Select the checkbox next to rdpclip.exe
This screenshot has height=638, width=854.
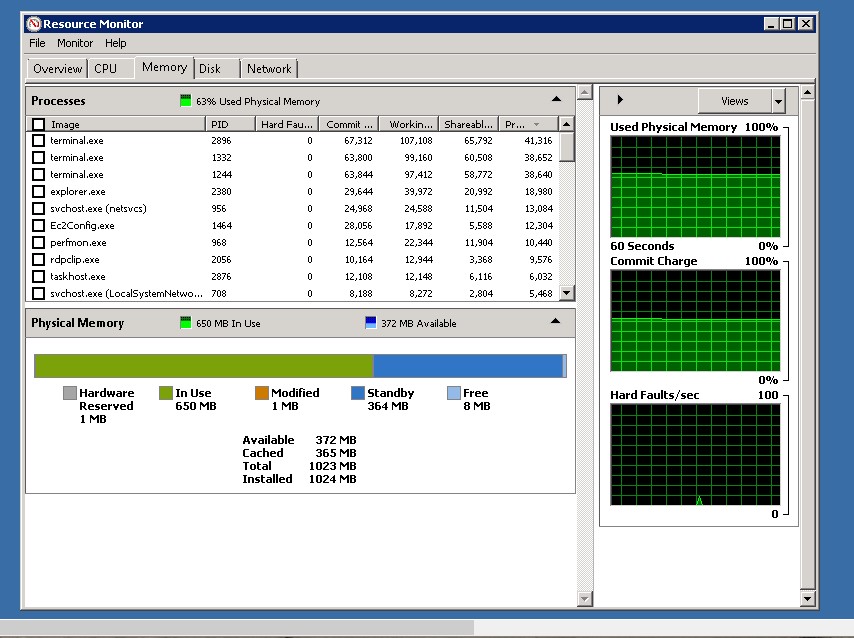pos(38,259)
